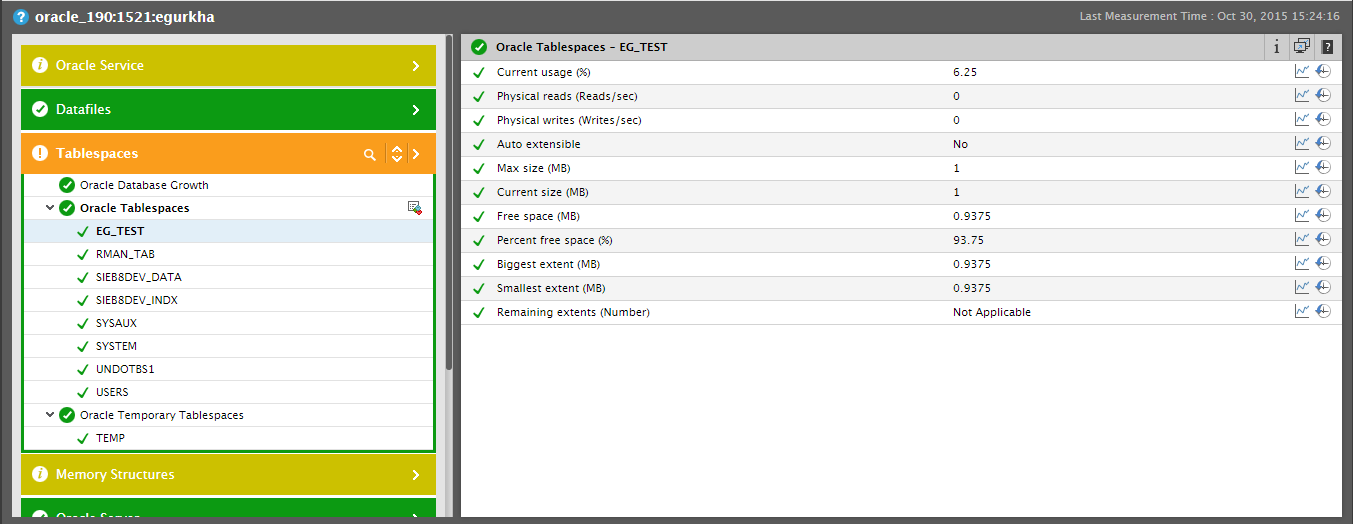Open history clock for Physical reads (Reads/sec)
The height and width of the screenshot is (524, 1353).
click(1323, 95)
